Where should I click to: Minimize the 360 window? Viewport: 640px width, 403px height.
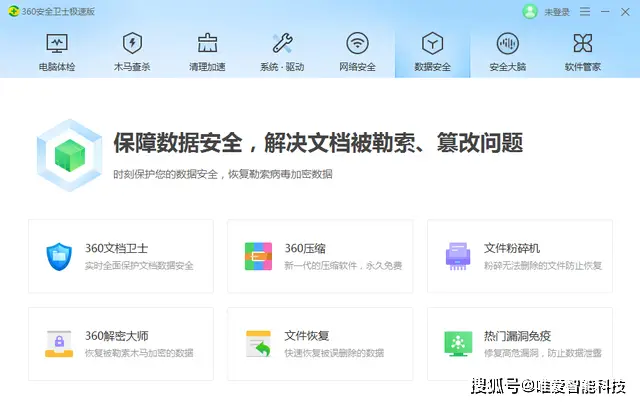[605, 11]
